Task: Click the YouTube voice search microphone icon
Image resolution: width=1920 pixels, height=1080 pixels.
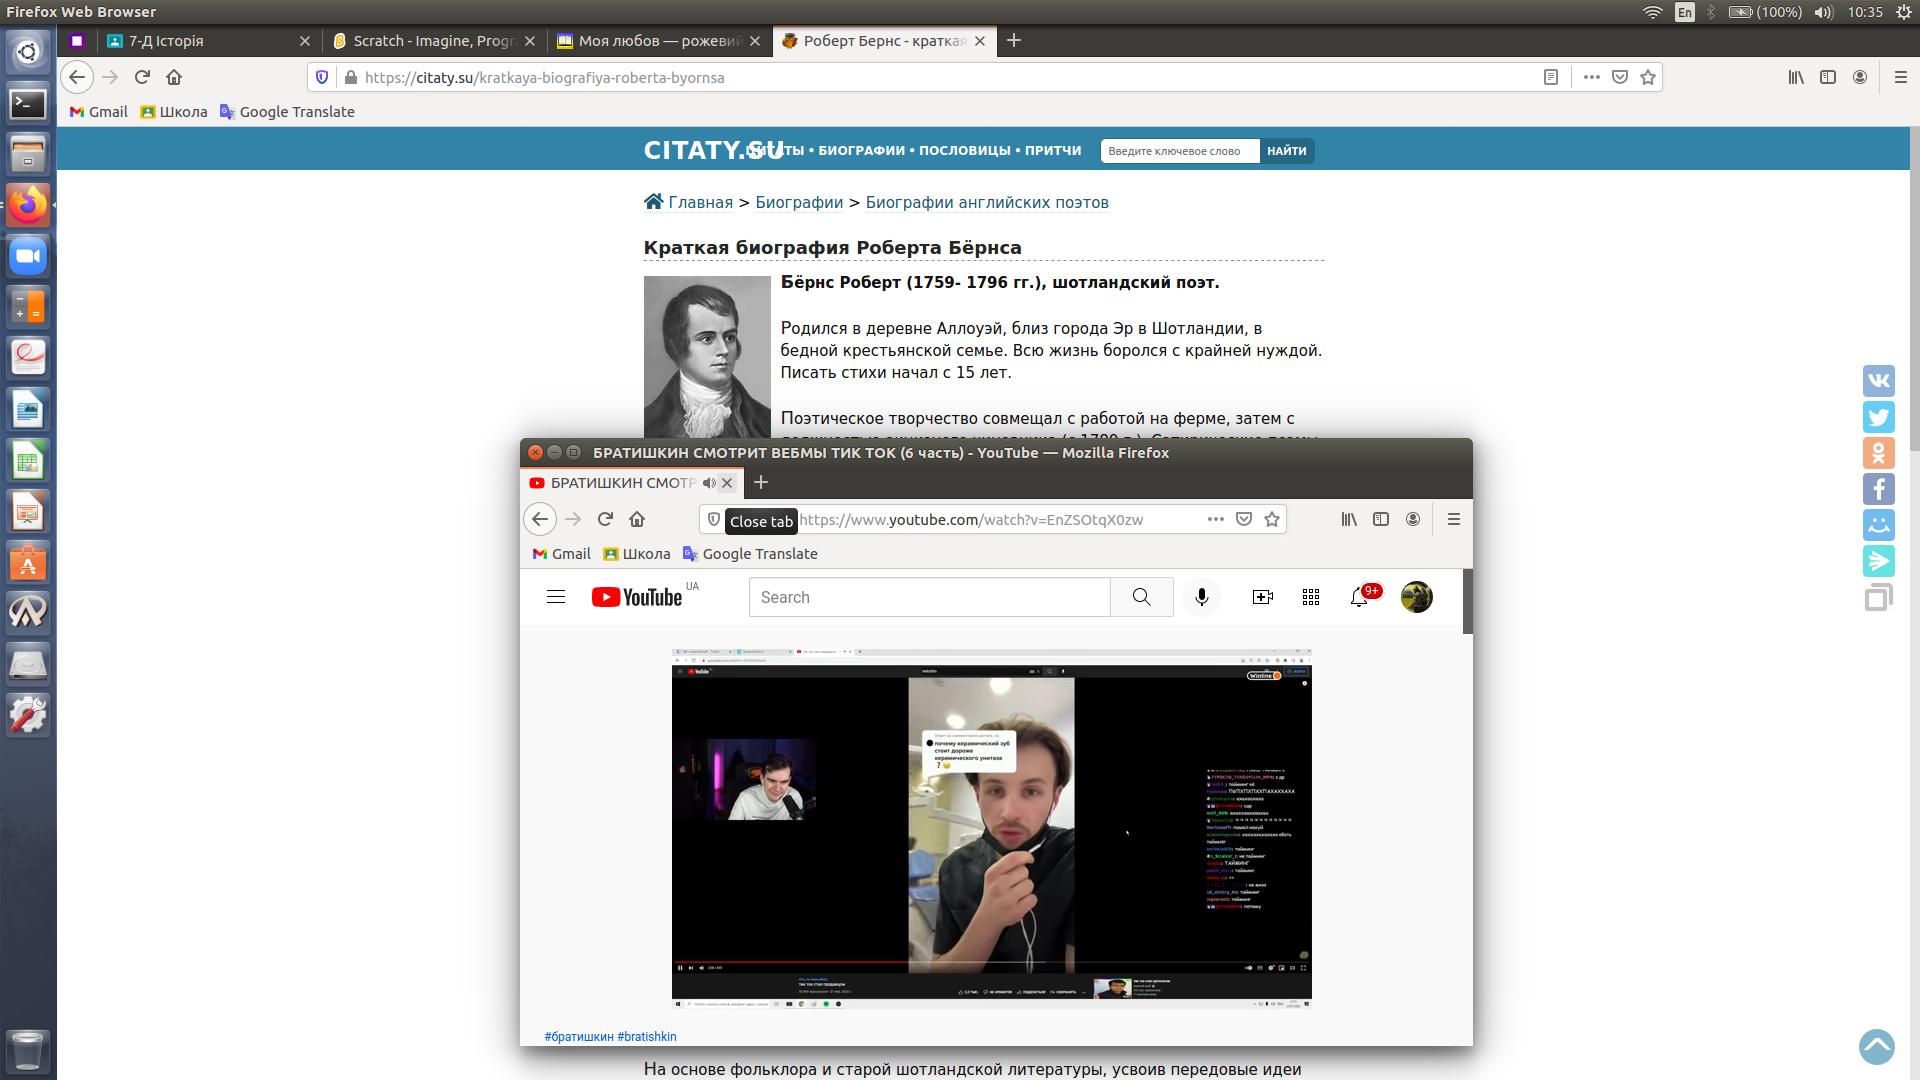Action: (1201, 597)
